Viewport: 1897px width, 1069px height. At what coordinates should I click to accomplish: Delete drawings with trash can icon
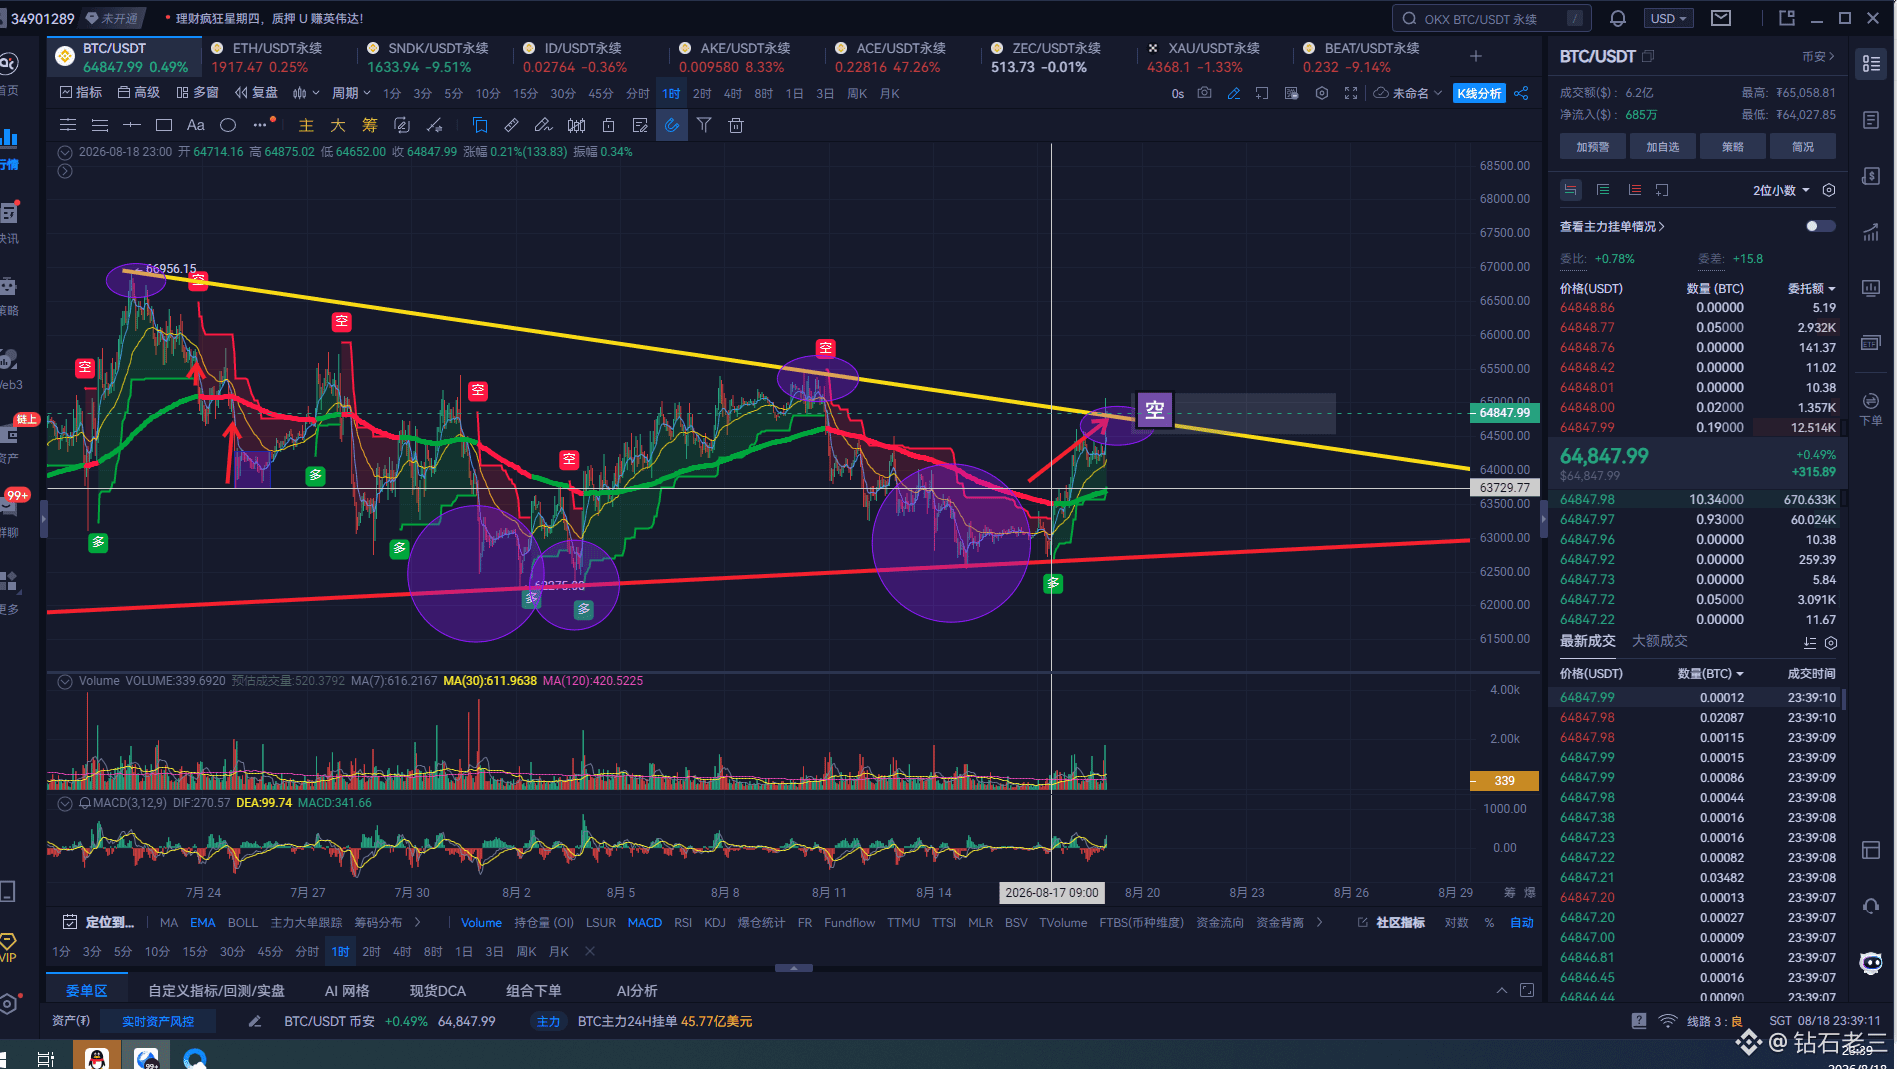(x=736, y=125)
